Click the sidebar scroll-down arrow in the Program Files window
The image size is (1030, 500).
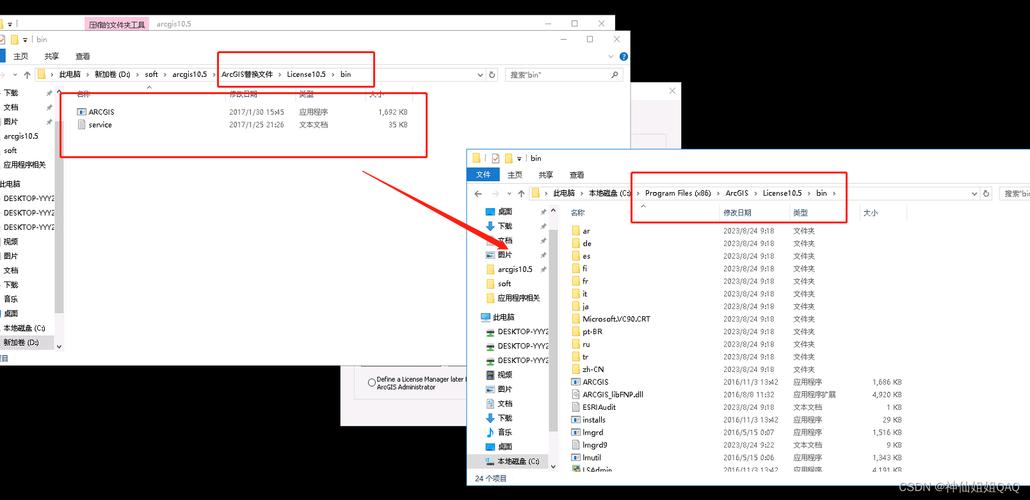(553, 466)
